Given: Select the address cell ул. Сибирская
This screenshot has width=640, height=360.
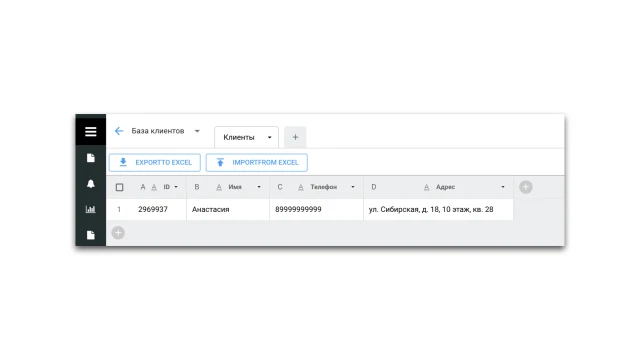Looking at the screenshot, I should (x=438, y=209).
